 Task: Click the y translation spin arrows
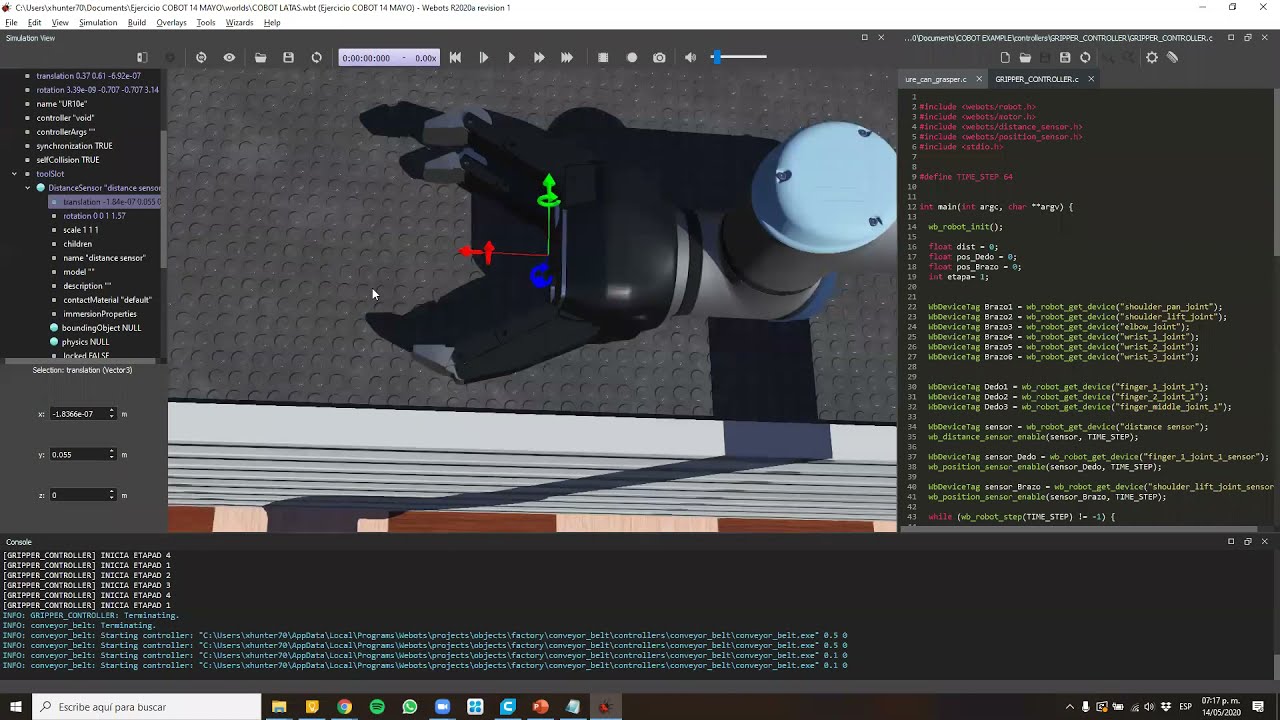[112, 455]
